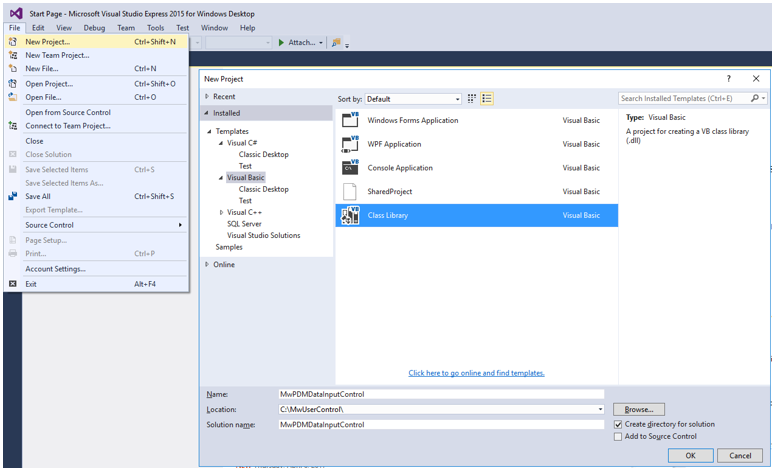Select Open from Source Control entry
The height and width of the screenshot is (471, 776).
(x=97, y=112)
